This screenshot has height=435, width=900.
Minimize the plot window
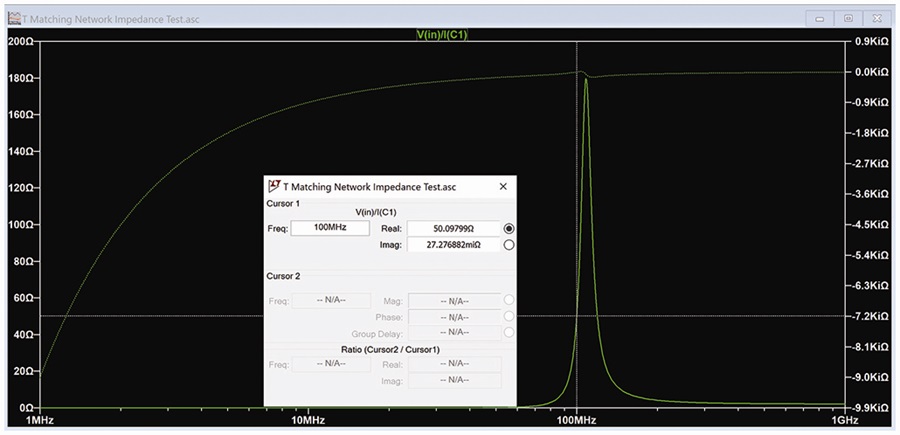pyautogui.click(x=820, y=19)
